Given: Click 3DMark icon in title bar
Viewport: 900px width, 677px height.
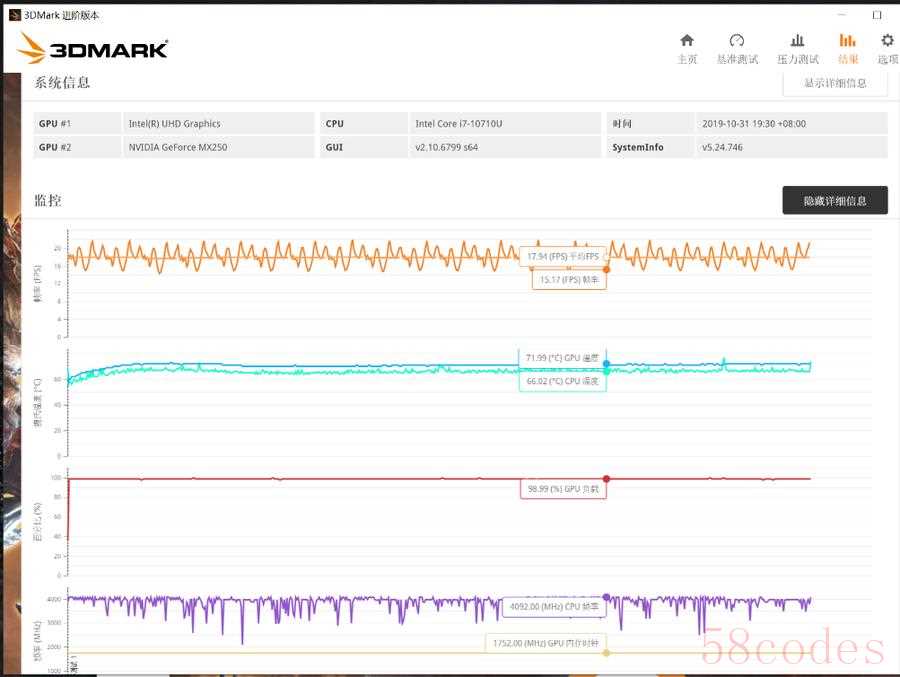Looking at the screenshot, I should [13, 15].
